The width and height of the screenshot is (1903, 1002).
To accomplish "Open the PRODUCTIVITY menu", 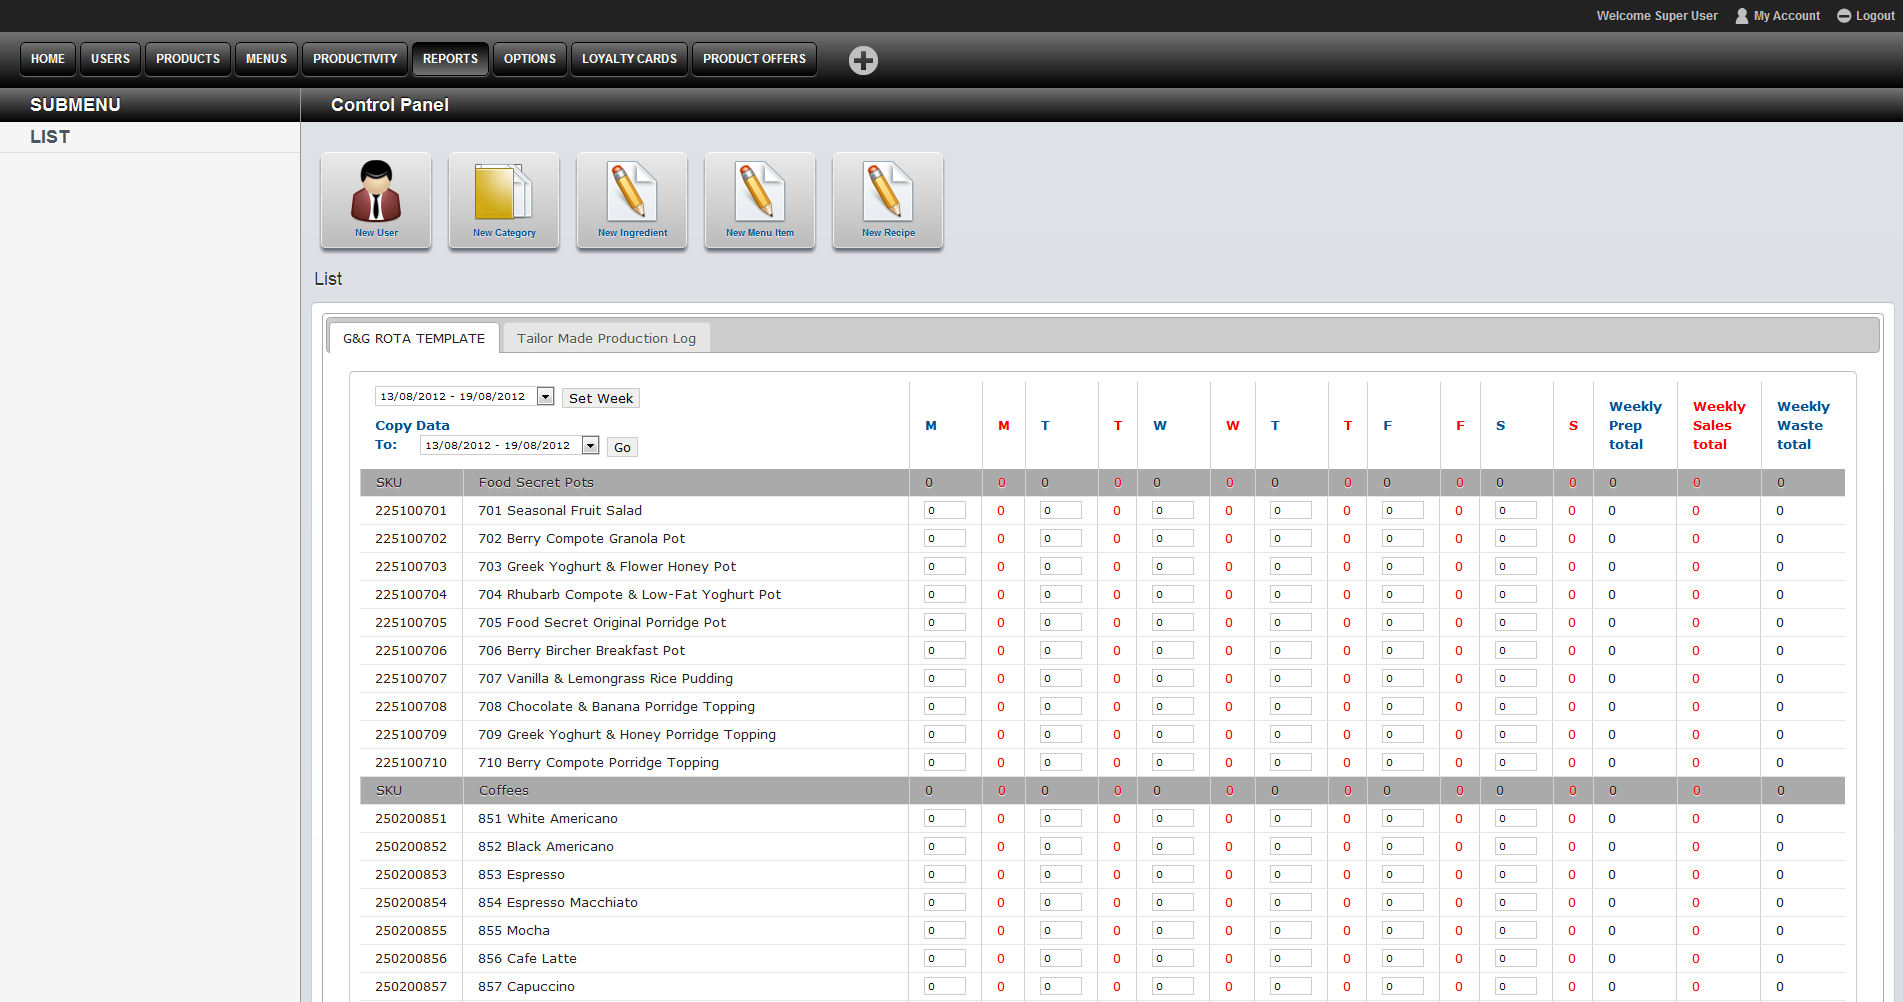I will tap(355, 59).
